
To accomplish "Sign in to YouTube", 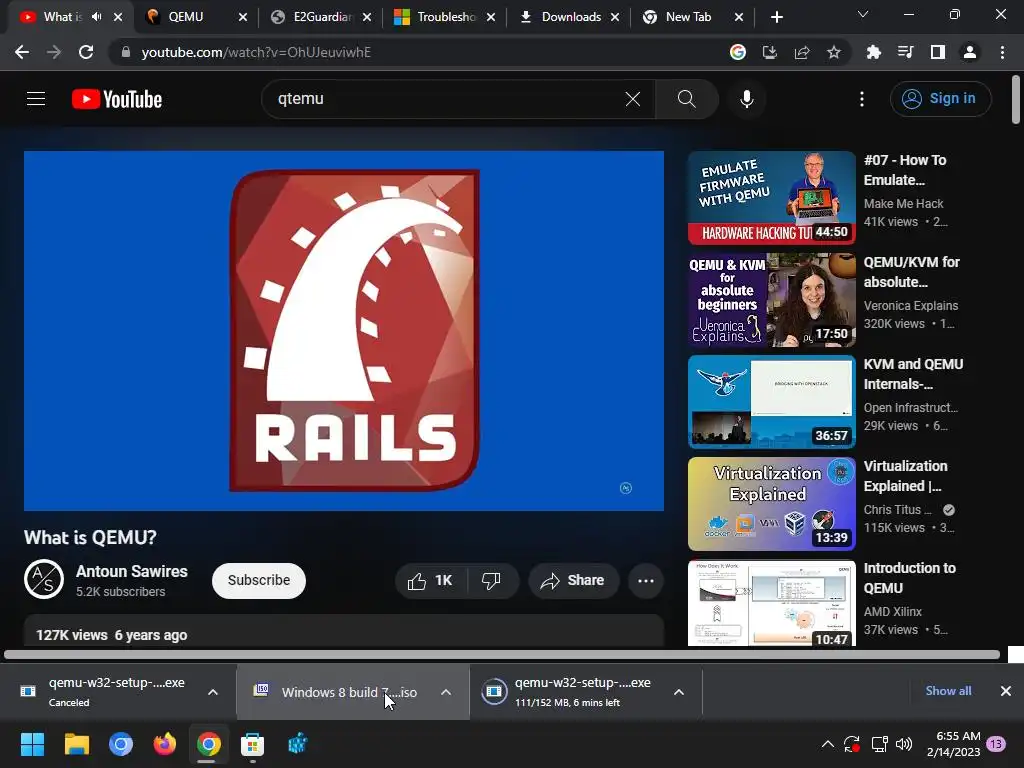I will (940, 99).
